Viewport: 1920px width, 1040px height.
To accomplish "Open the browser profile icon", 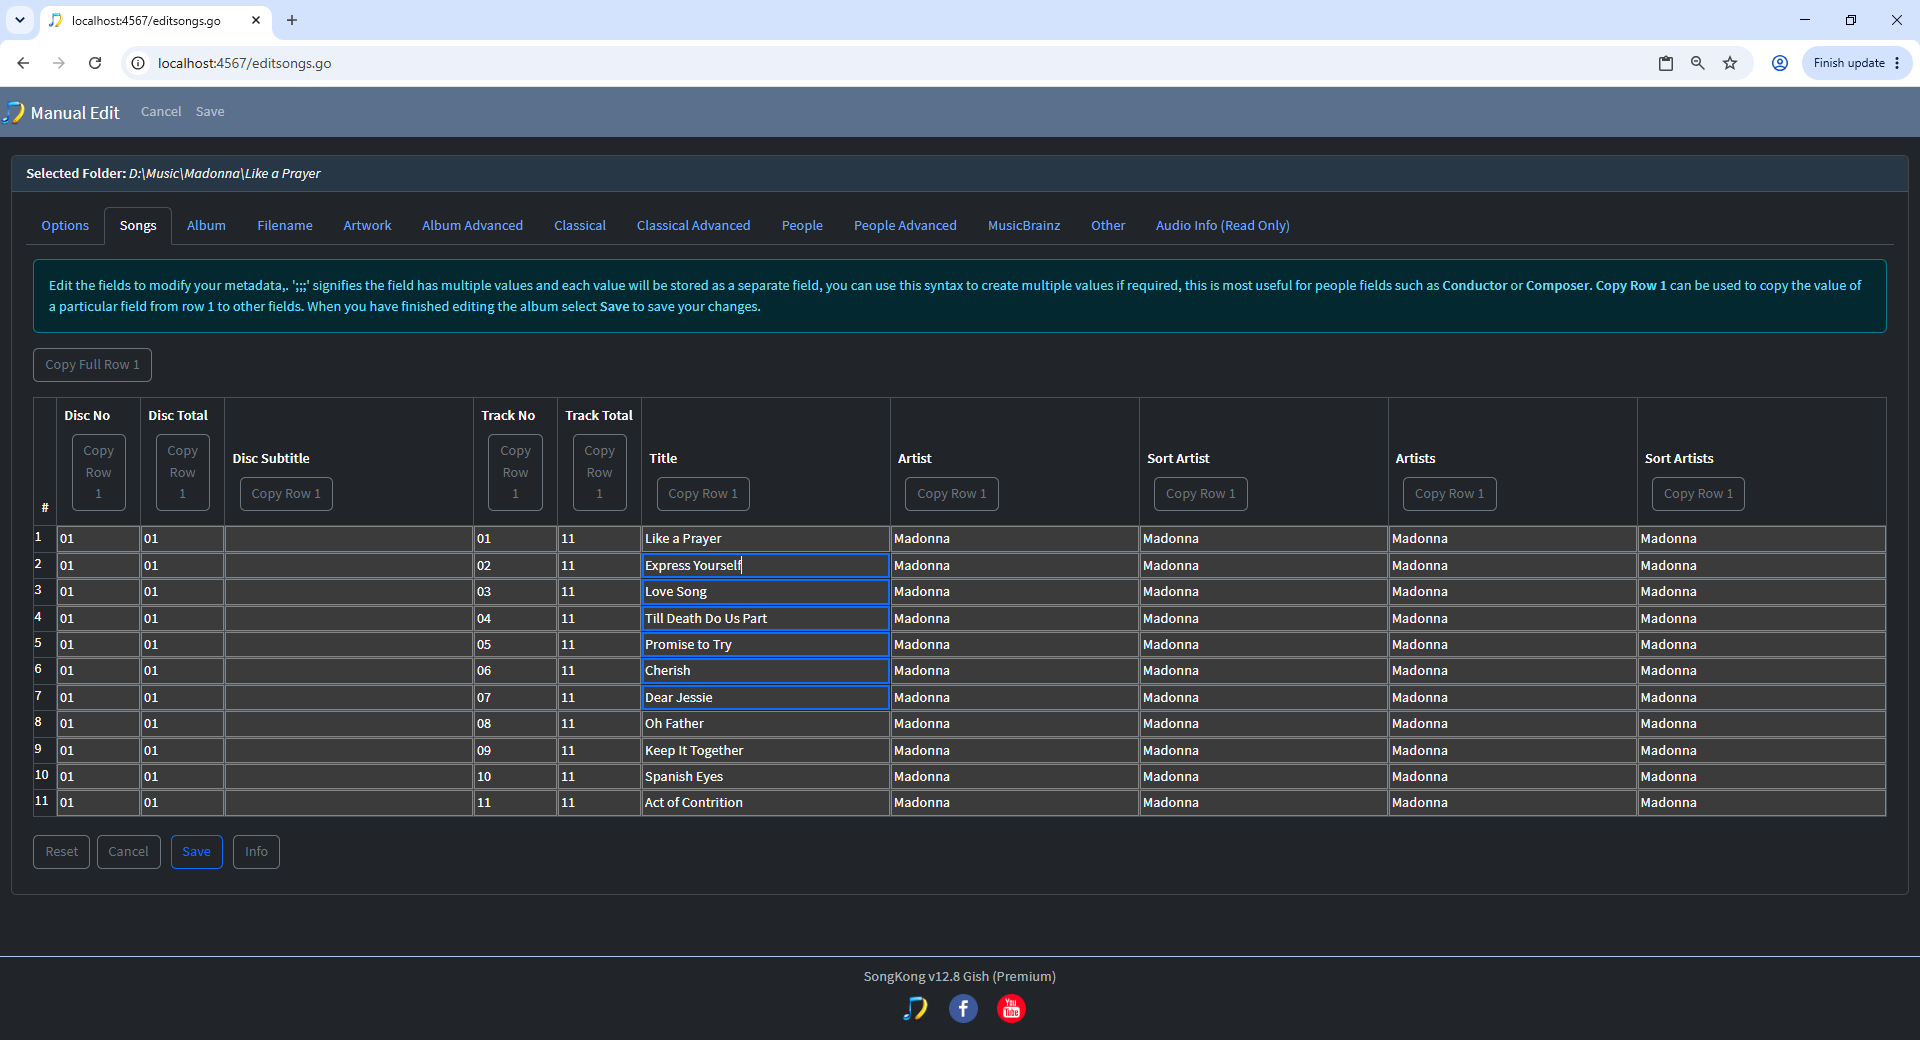I will point(1780,63).
